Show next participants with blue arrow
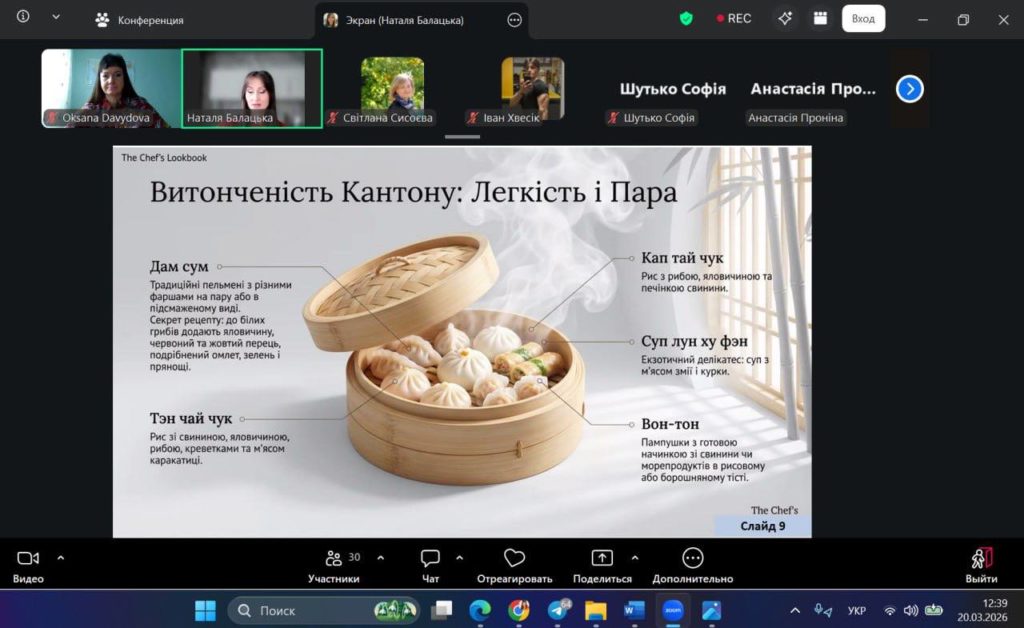 [x=909, y=89]
